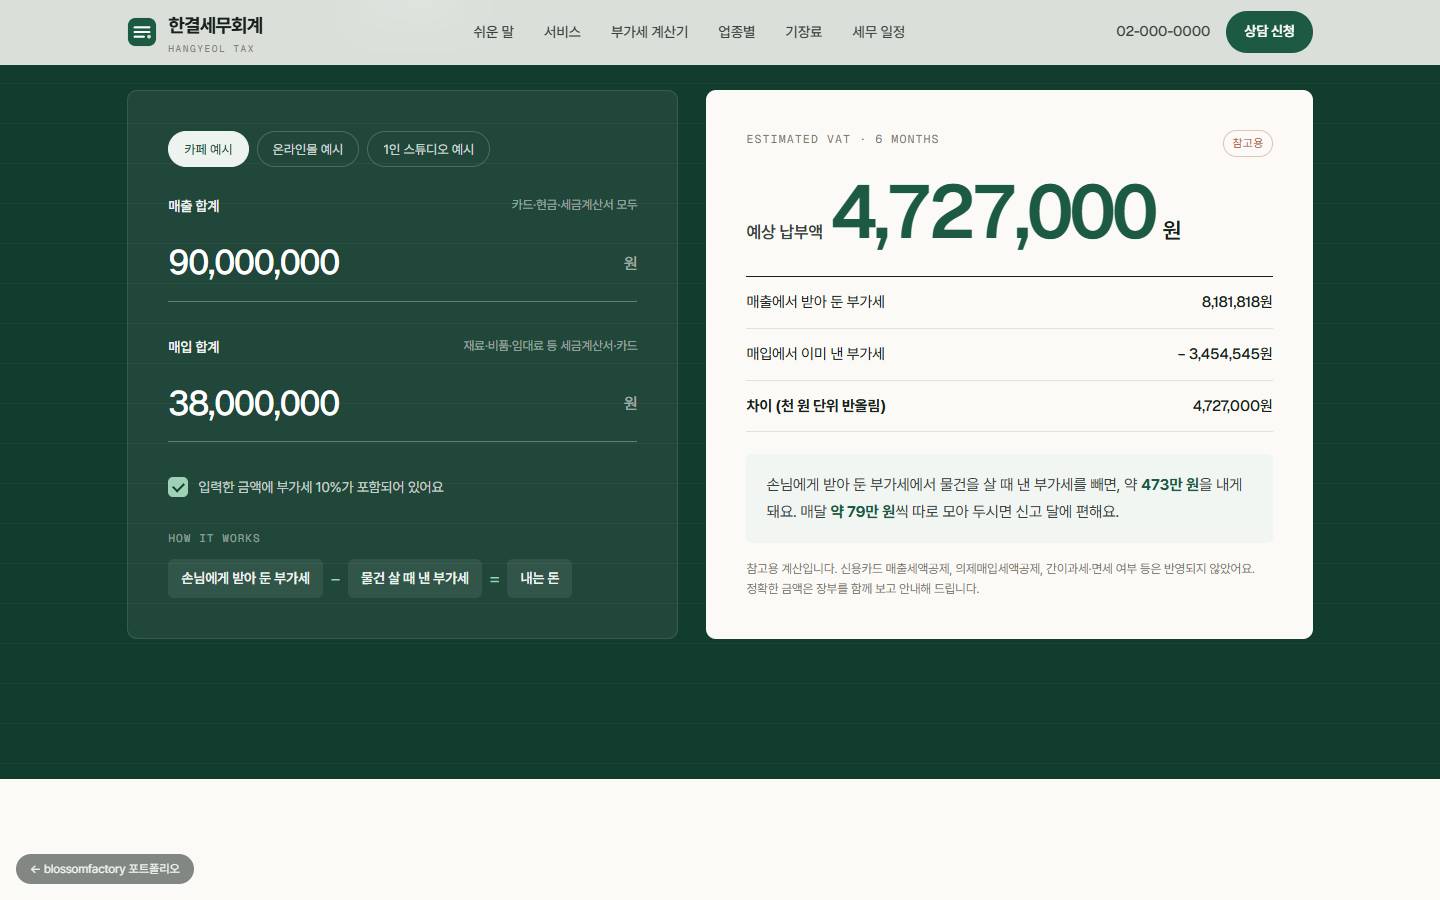Navigate to 업종별 section
This screenshot has width=1440, height=900.
[x=736, y=32]
